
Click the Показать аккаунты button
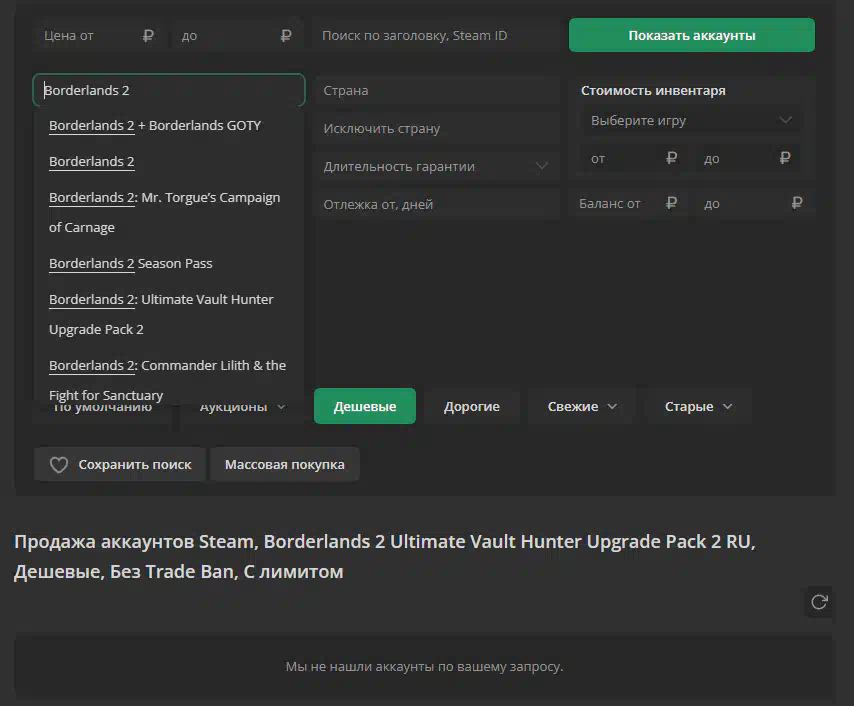tap(692, 35)
